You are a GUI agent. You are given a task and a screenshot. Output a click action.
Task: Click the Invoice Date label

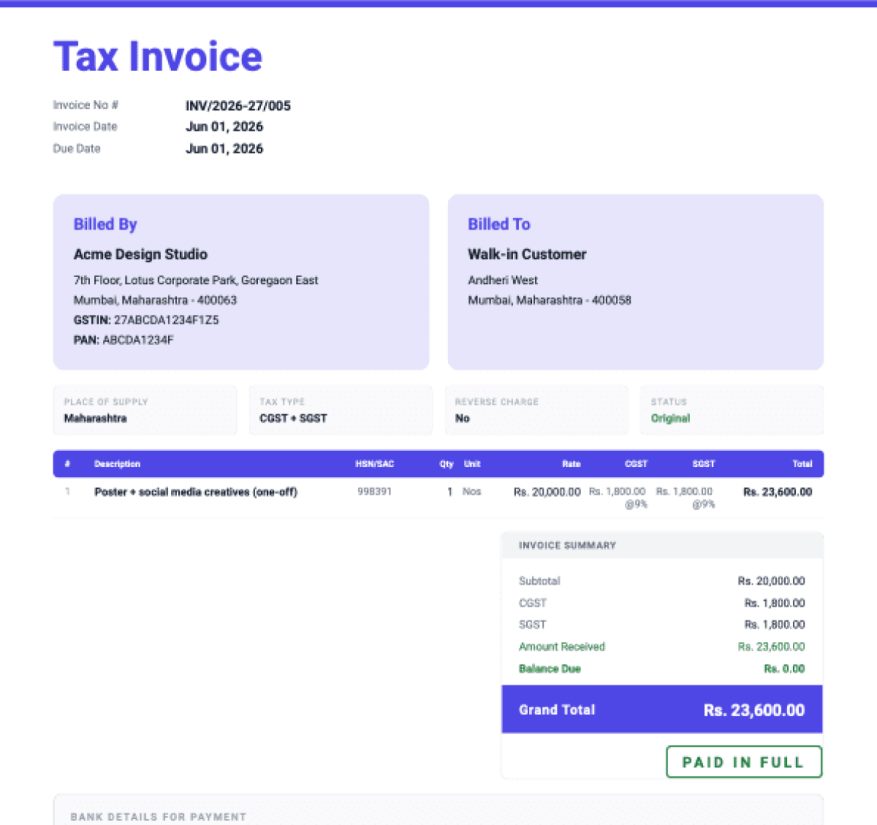pos(85,127)
